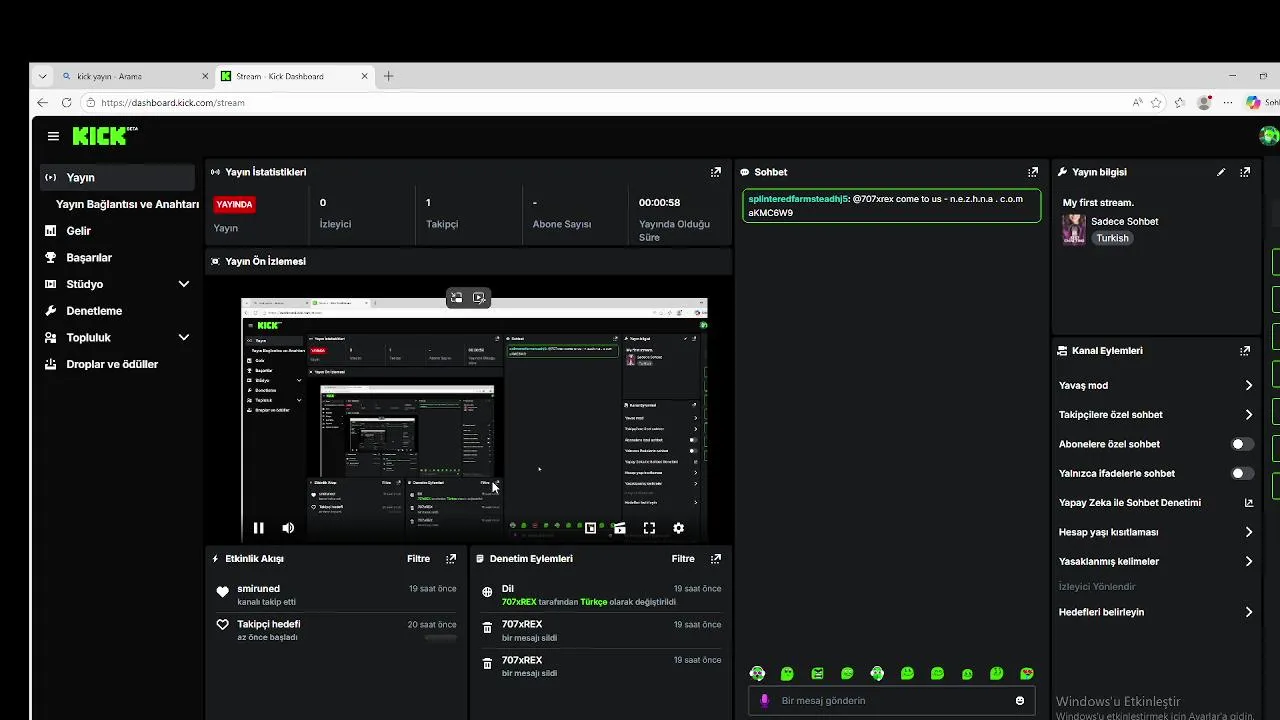Open Hedefleri belirleyin settings

(x=1156, y=612)
